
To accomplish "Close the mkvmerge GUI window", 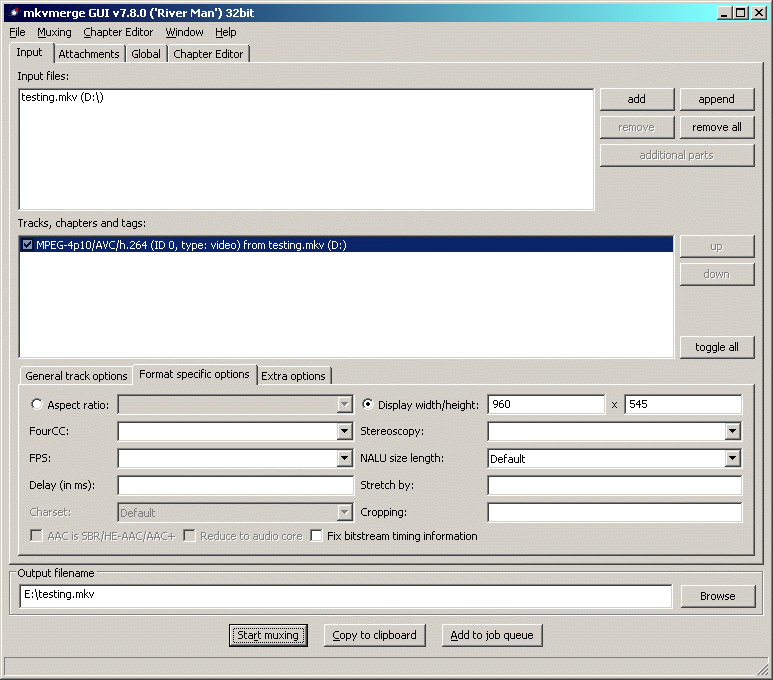I will (758, 13).
